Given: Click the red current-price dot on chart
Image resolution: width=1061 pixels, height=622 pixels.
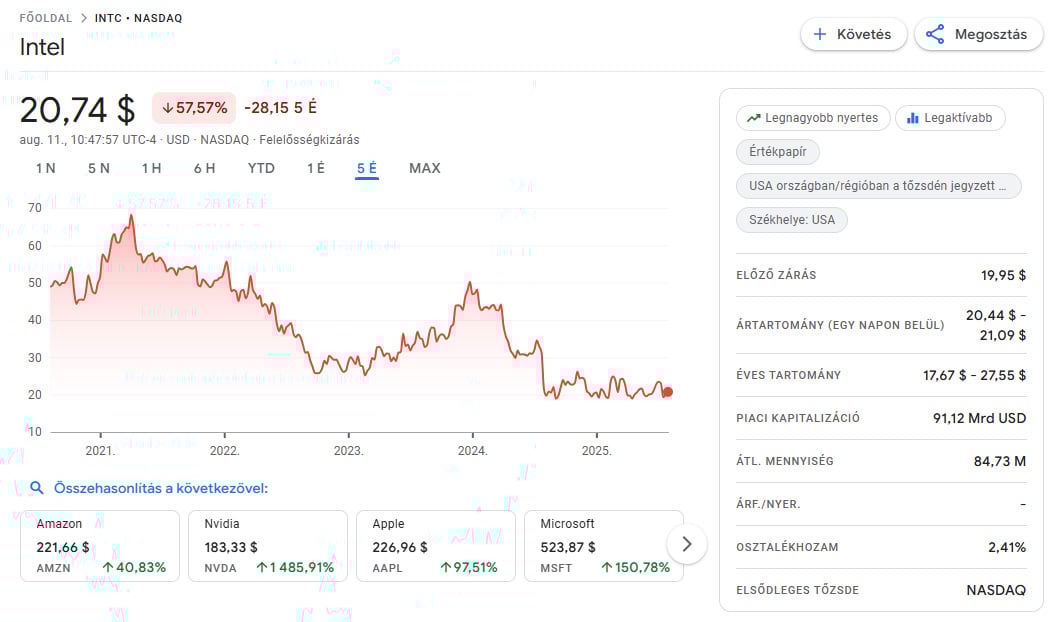Looking at the screenshot, I should coord(668,392).
